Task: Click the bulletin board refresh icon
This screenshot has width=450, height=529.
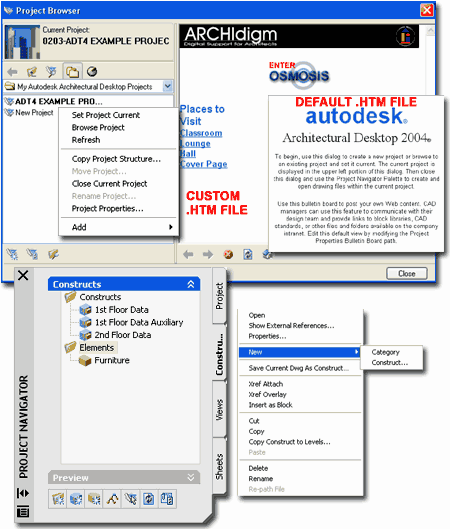Action: (x=248, y=254)
